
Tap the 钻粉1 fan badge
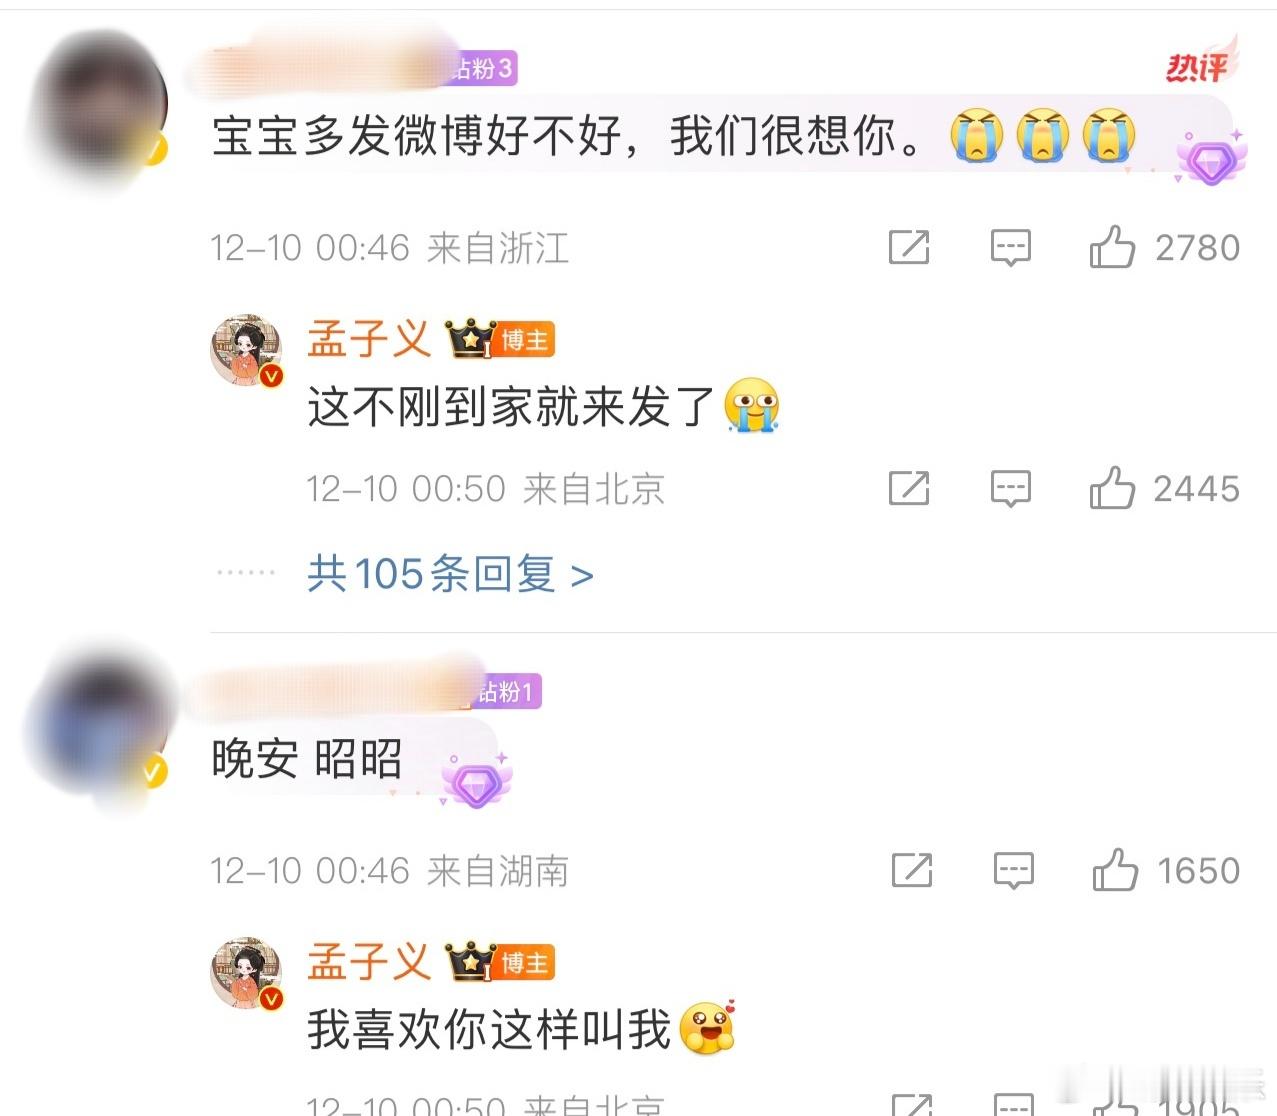(x=508, y=691)
